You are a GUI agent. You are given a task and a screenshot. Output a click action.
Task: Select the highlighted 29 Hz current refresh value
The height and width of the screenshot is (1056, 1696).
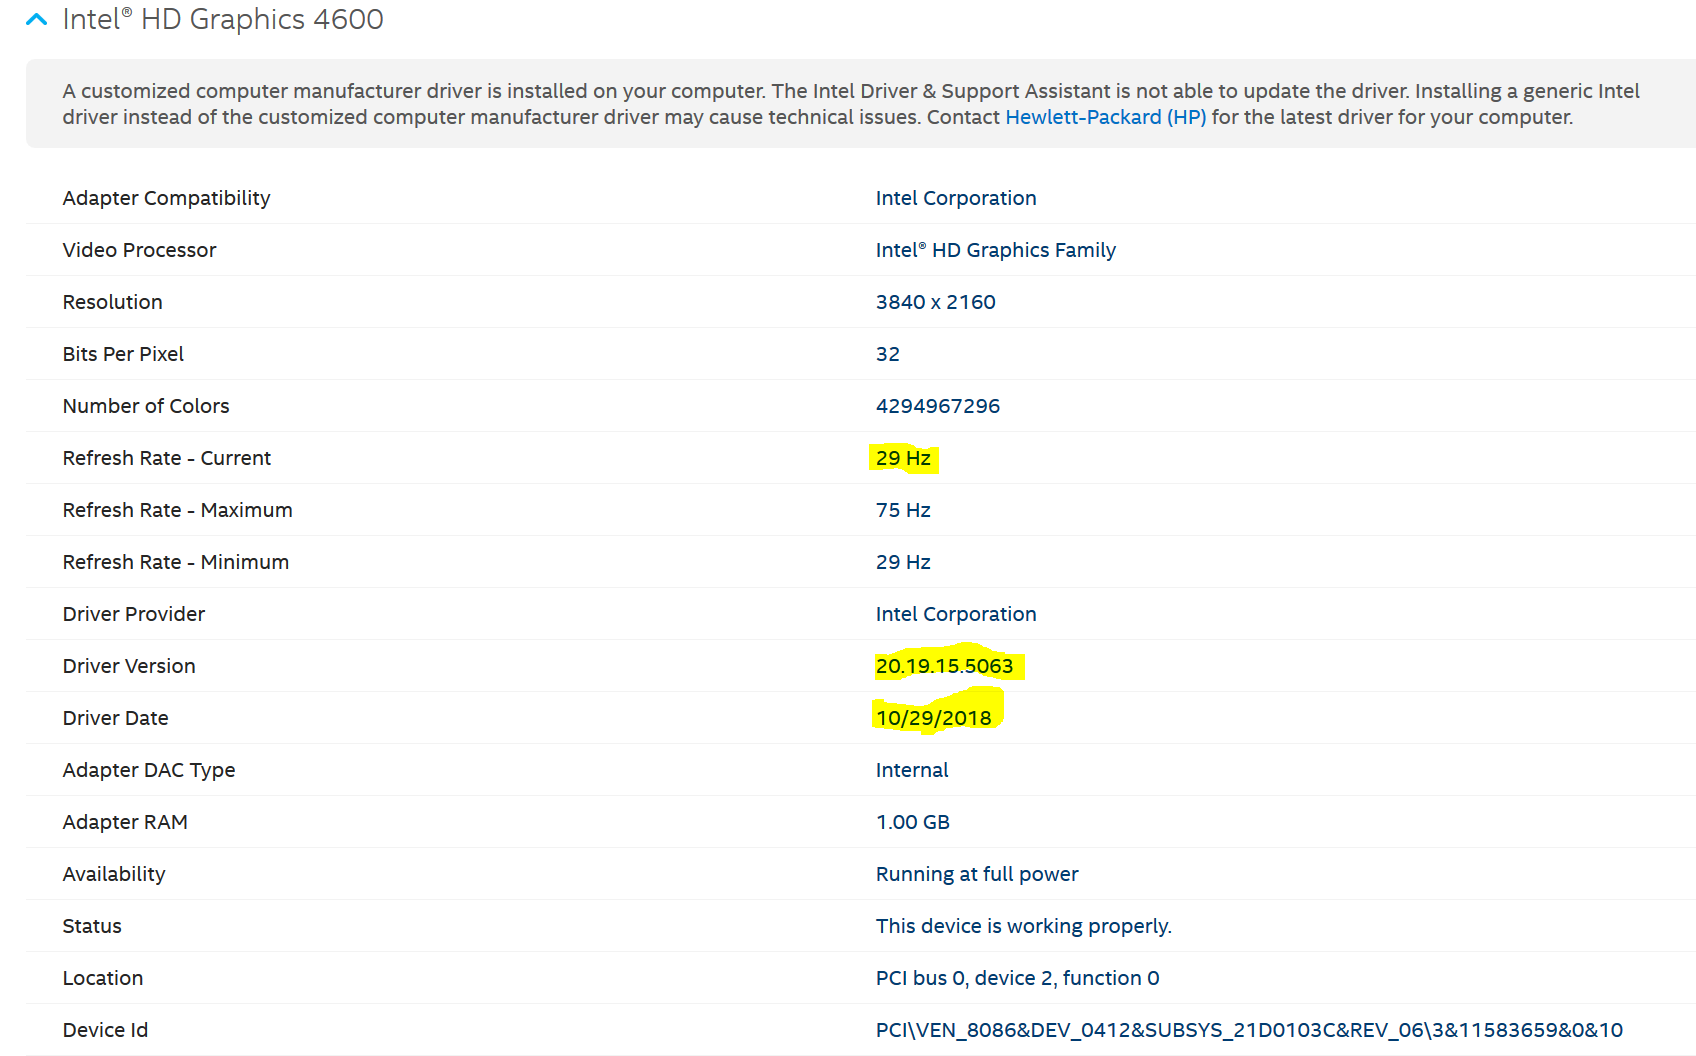(x=903, y=458)
